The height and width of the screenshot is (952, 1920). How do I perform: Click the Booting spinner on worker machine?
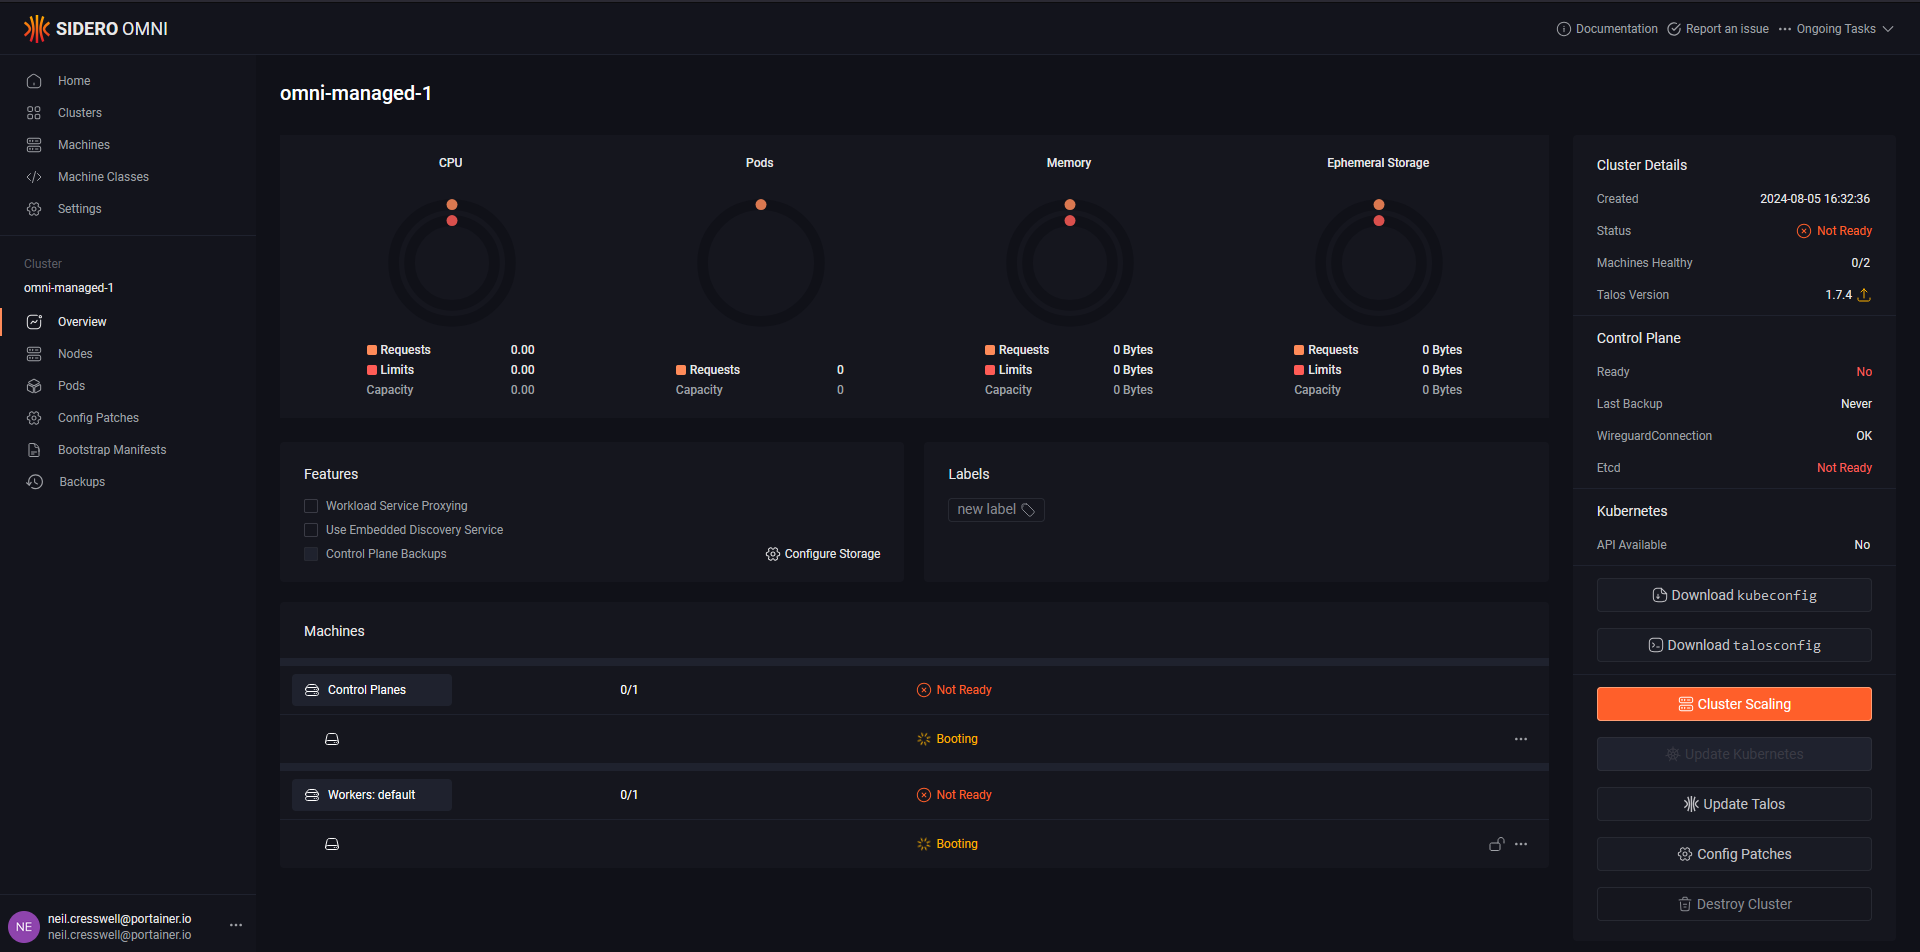(x=924, y=844)
